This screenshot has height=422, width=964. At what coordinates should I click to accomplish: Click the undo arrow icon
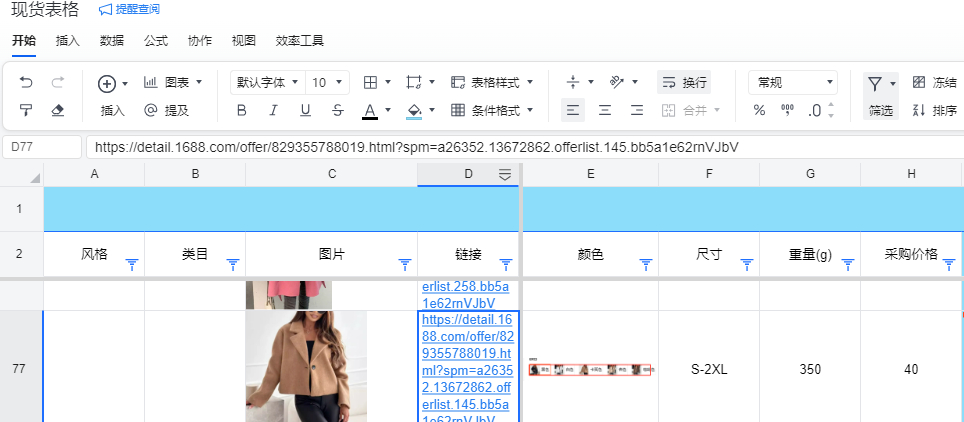click(x=26, y=82)
